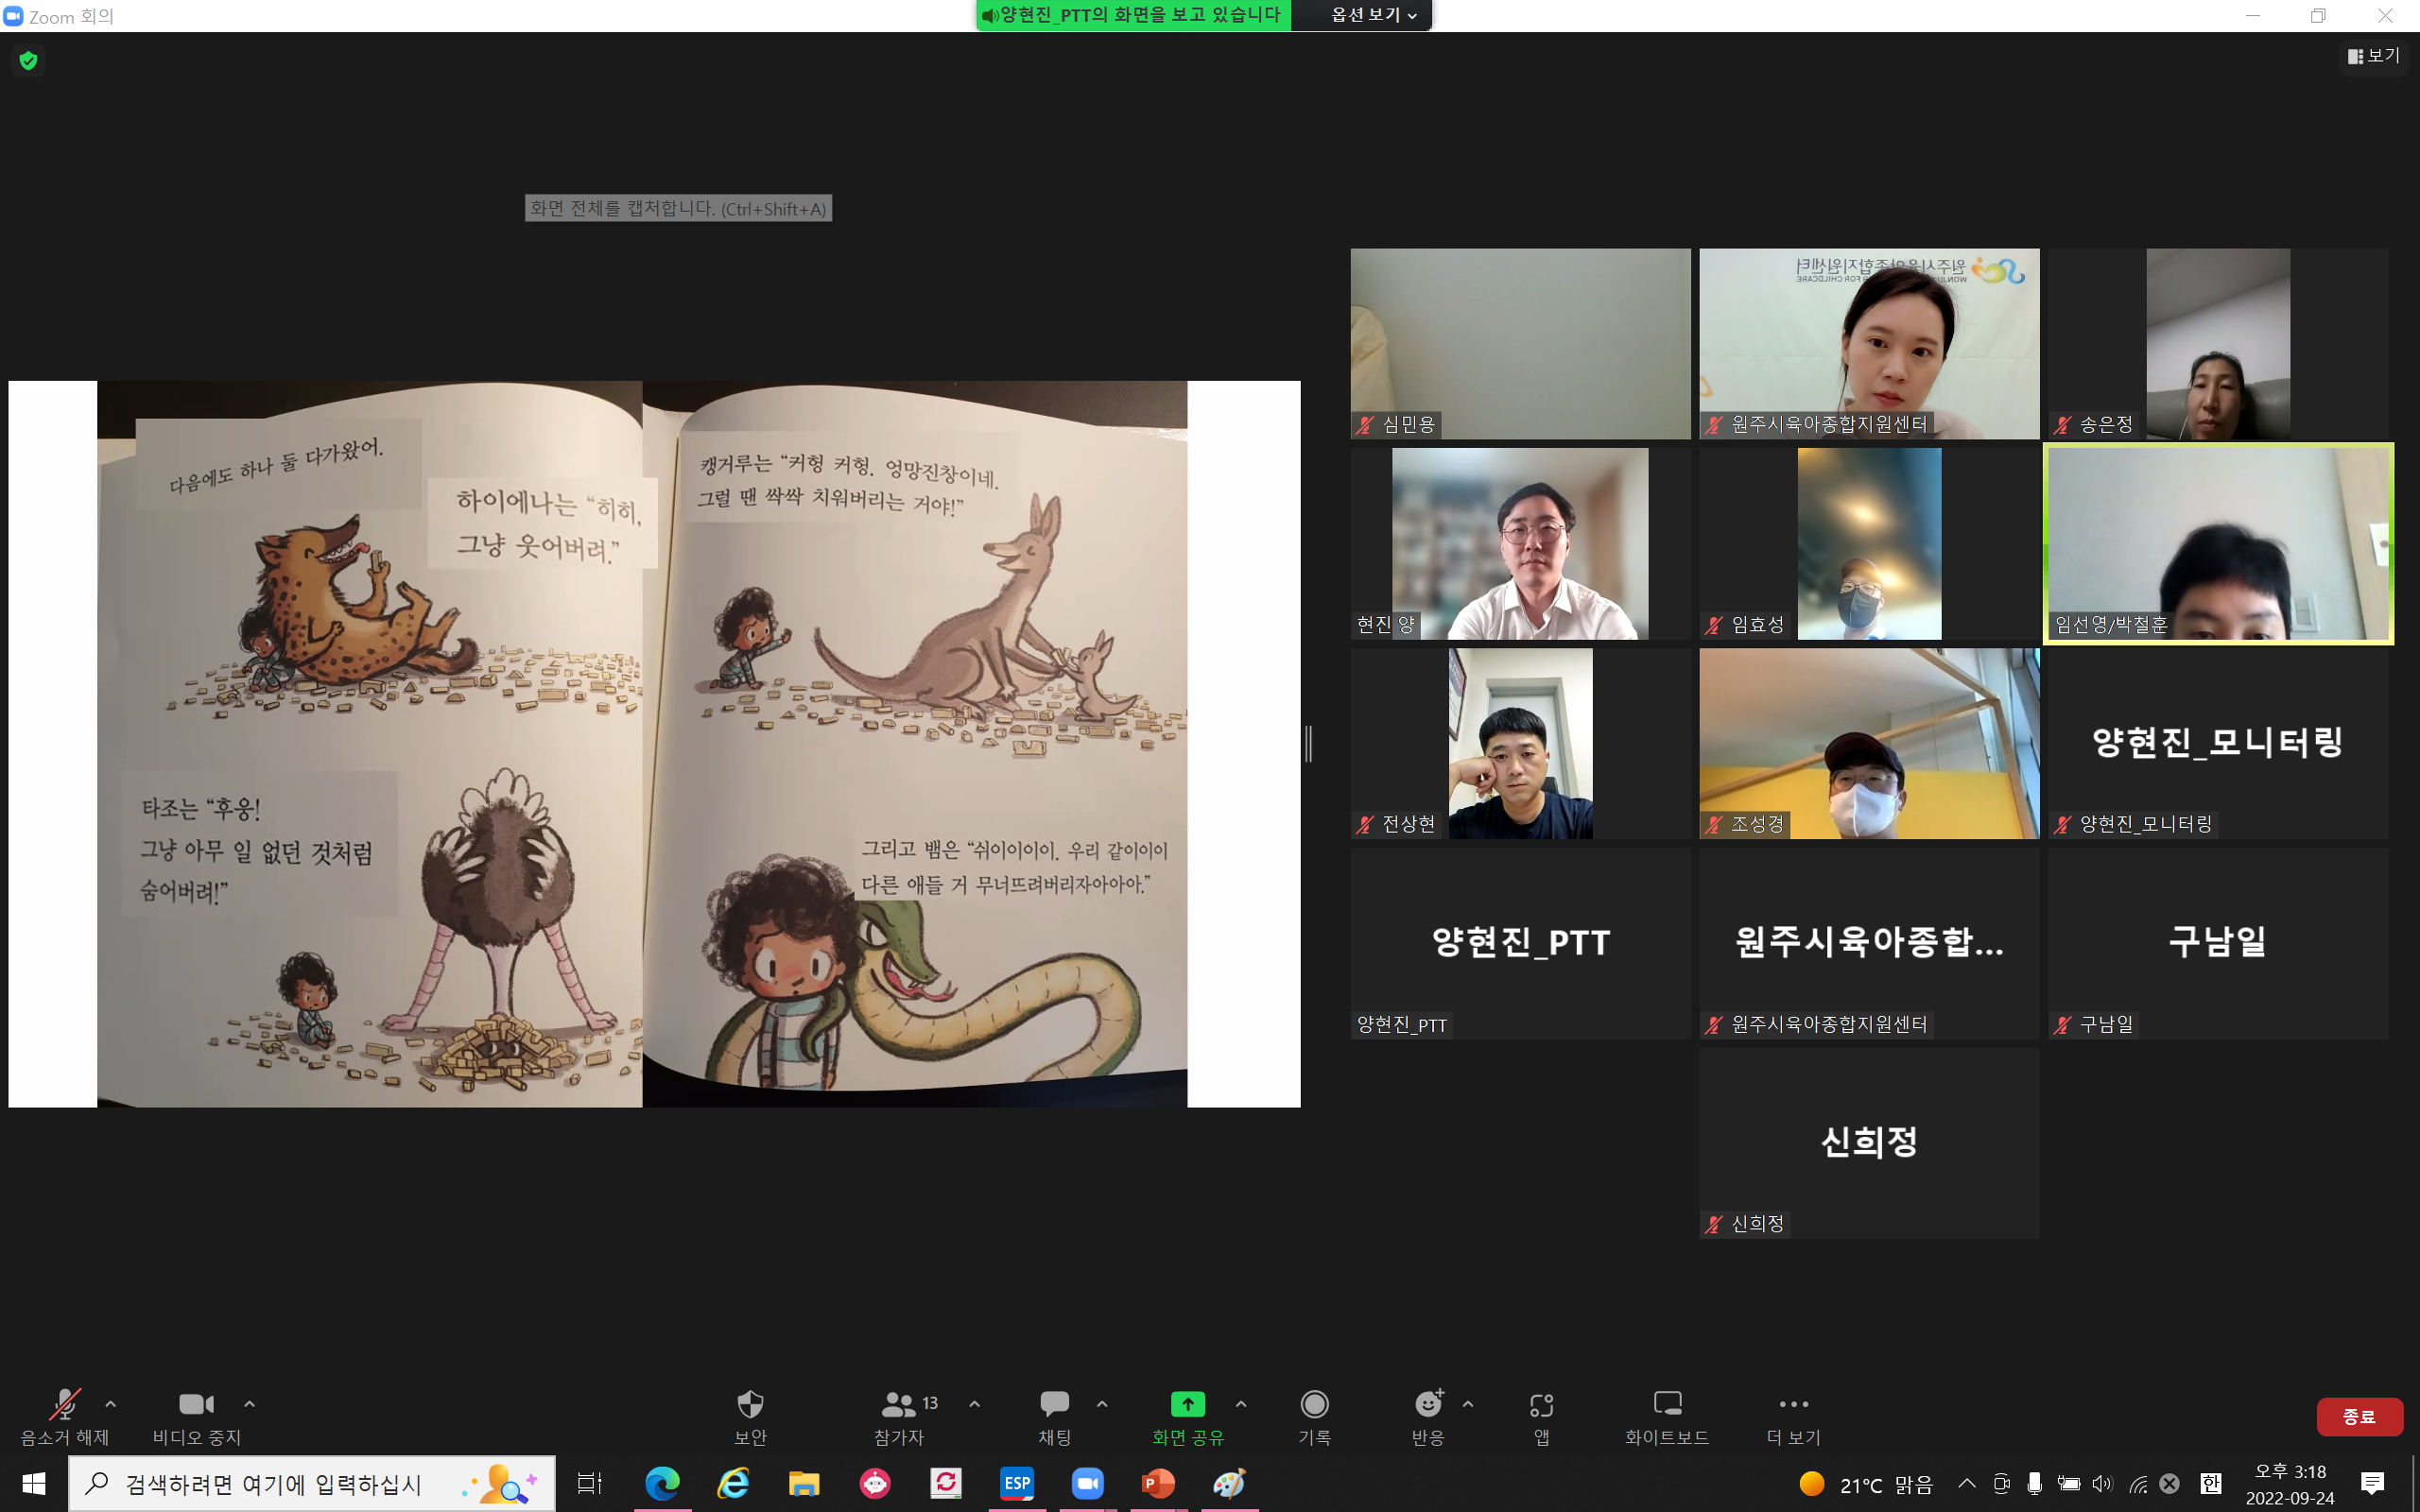This screenshot has height=1512, width=2420.
Task: Open the 더 보기 more options menu
Action: (1794, 1417)
